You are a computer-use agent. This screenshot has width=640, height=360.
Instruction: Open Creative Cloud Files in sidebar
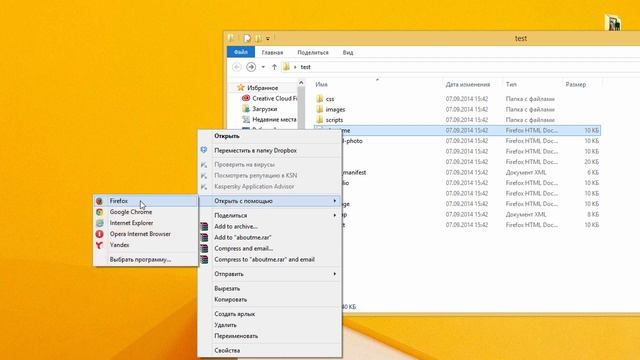269,98
